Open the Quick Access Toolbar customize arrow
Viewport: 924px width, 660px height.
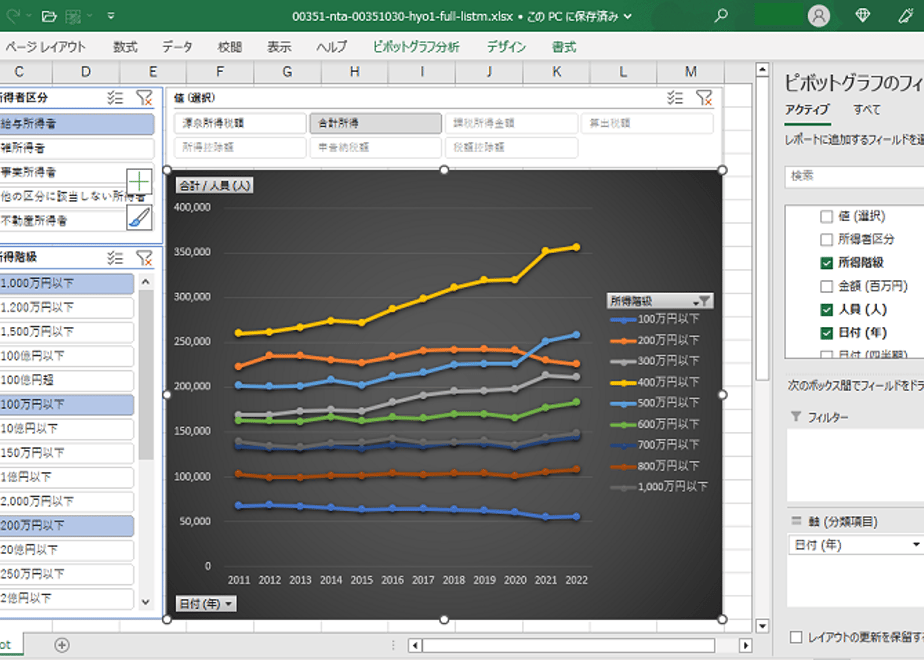pyautogui.click(x=111, y=16)
